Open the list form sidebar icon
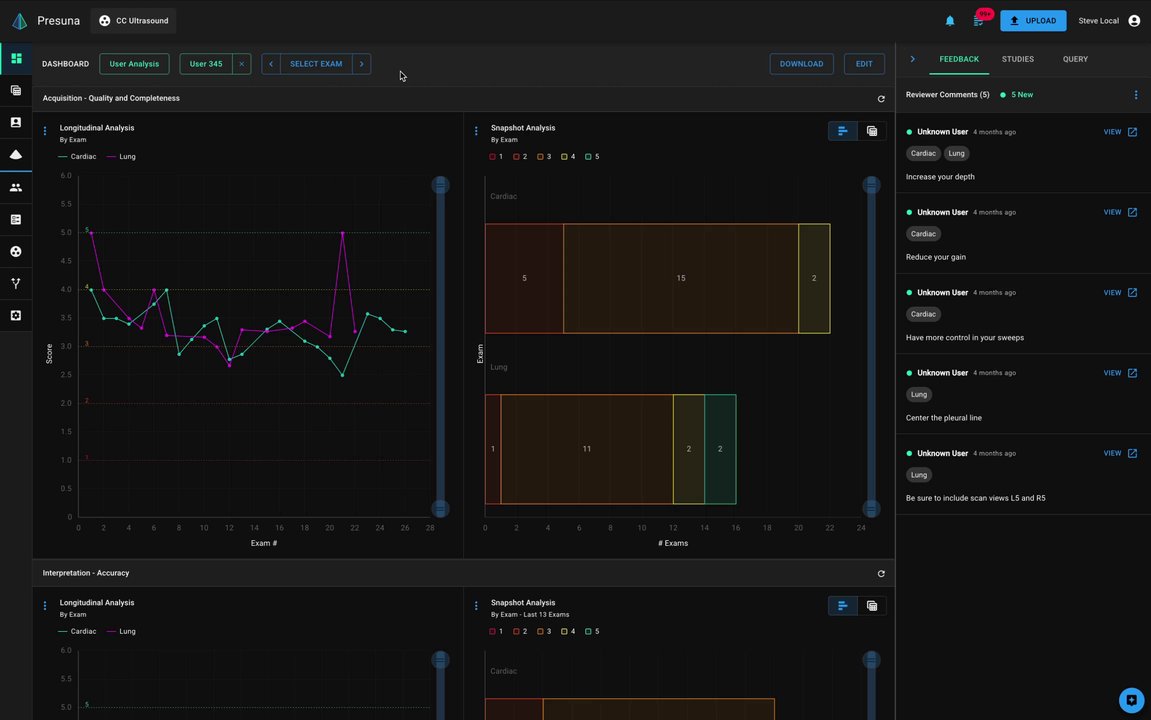Image resolution: width=1151 pixels, height=720 pixels. [x=15, y=219]
